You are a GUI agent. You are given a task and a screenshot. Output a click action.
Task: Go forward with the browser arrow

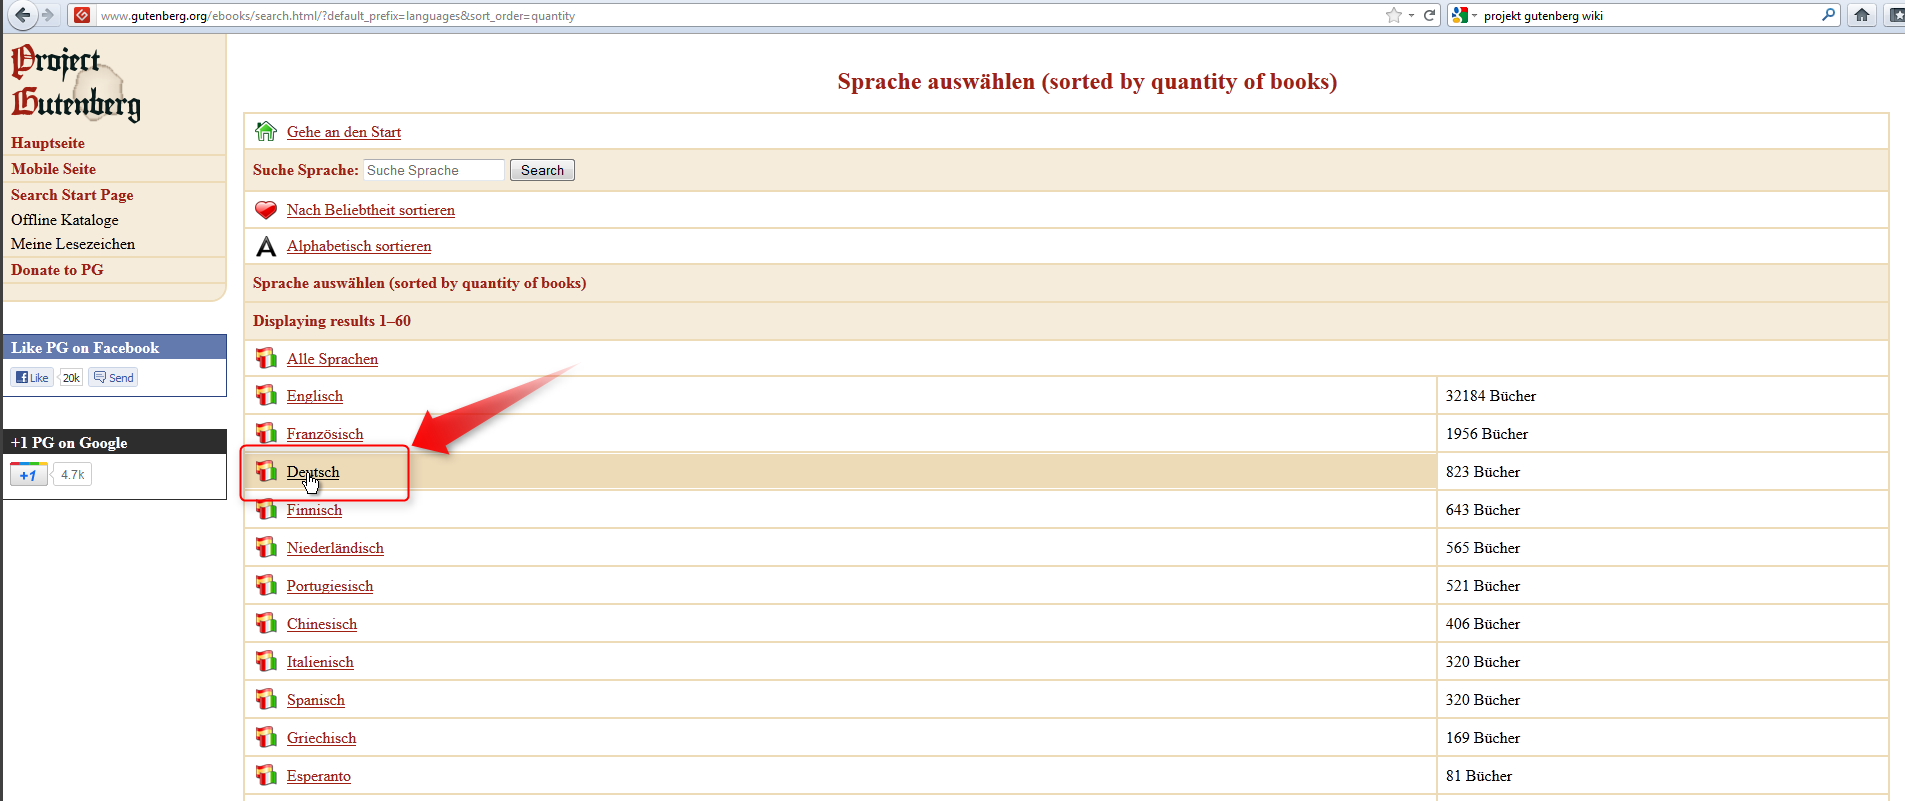pyautogui.click(x=47, y=15)
